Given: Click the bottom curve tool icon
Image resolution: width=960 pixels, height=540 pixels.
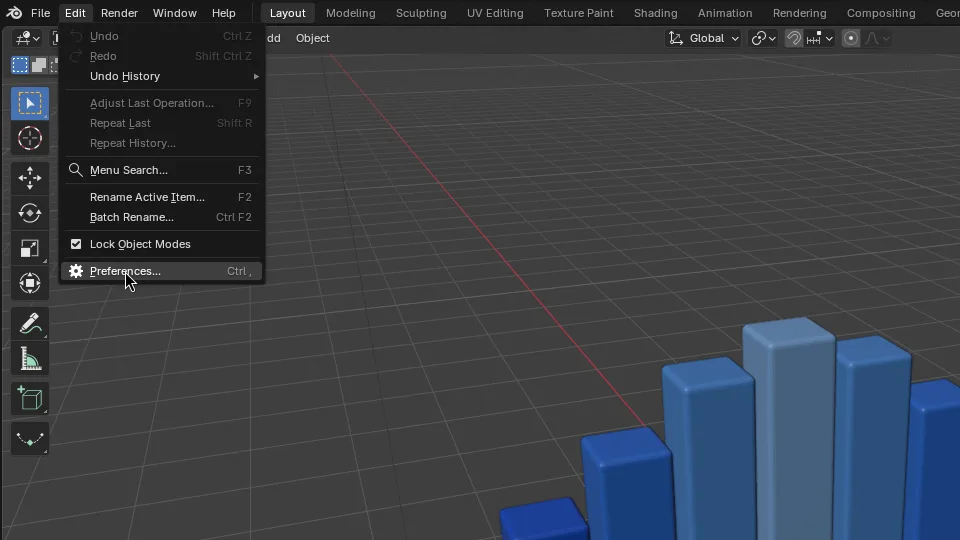Looking at the screenshot, I should [29, 439].
